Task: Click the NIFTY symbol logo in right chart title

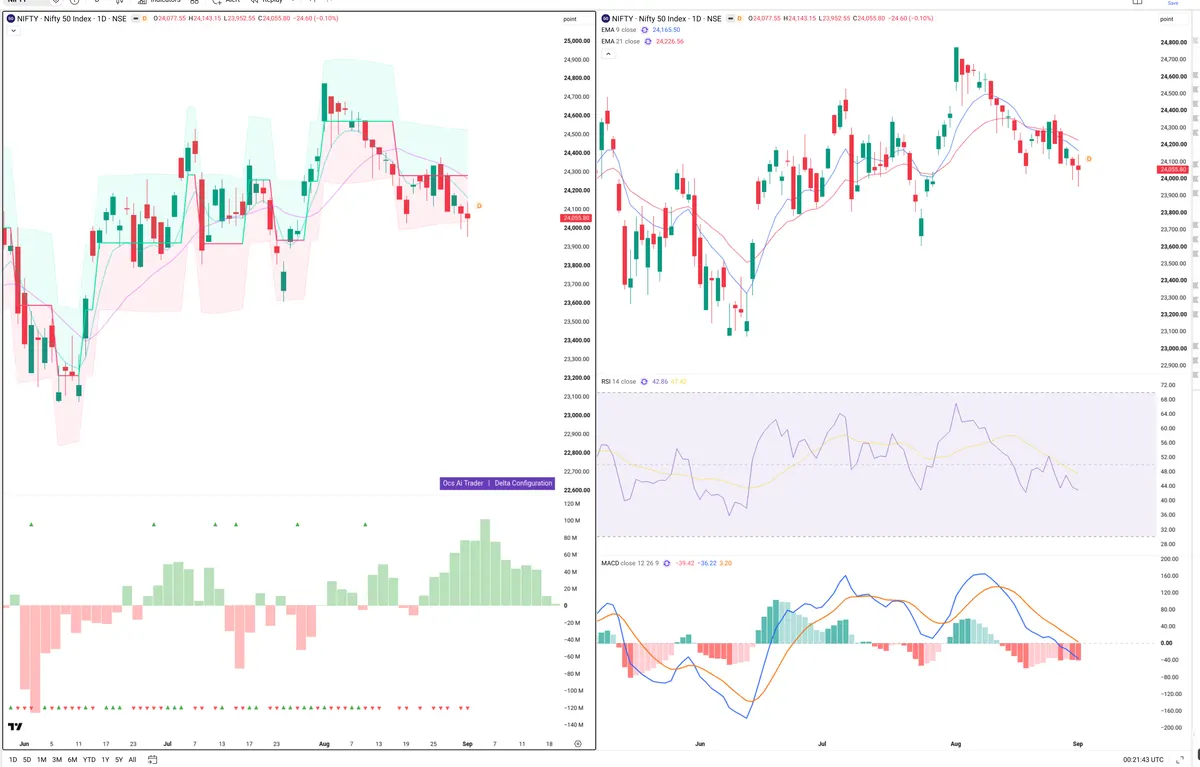Action: (604, 18)
